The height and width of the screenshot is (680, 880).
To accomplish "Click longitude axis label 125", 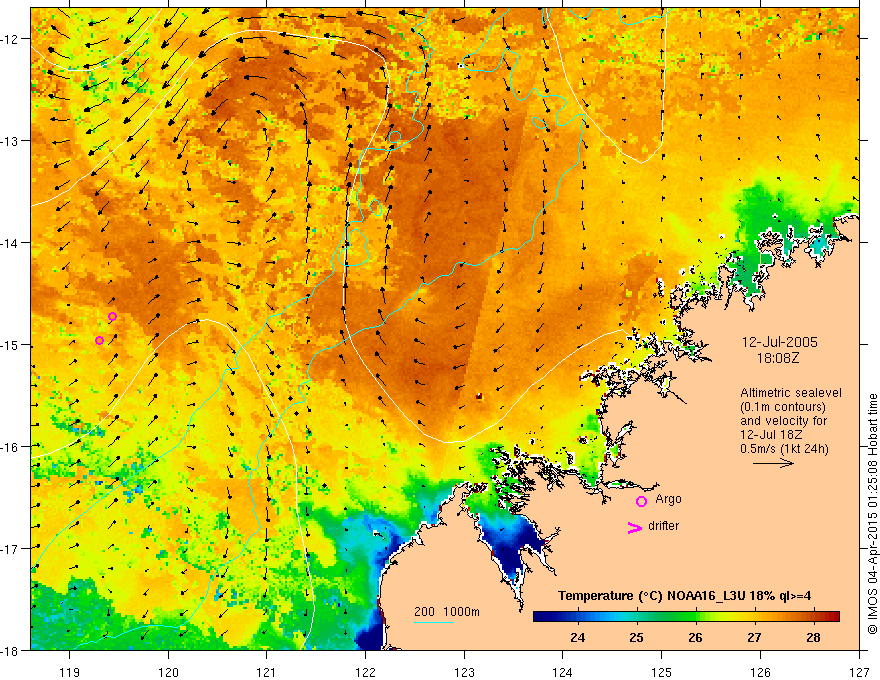I will [662, 672].
